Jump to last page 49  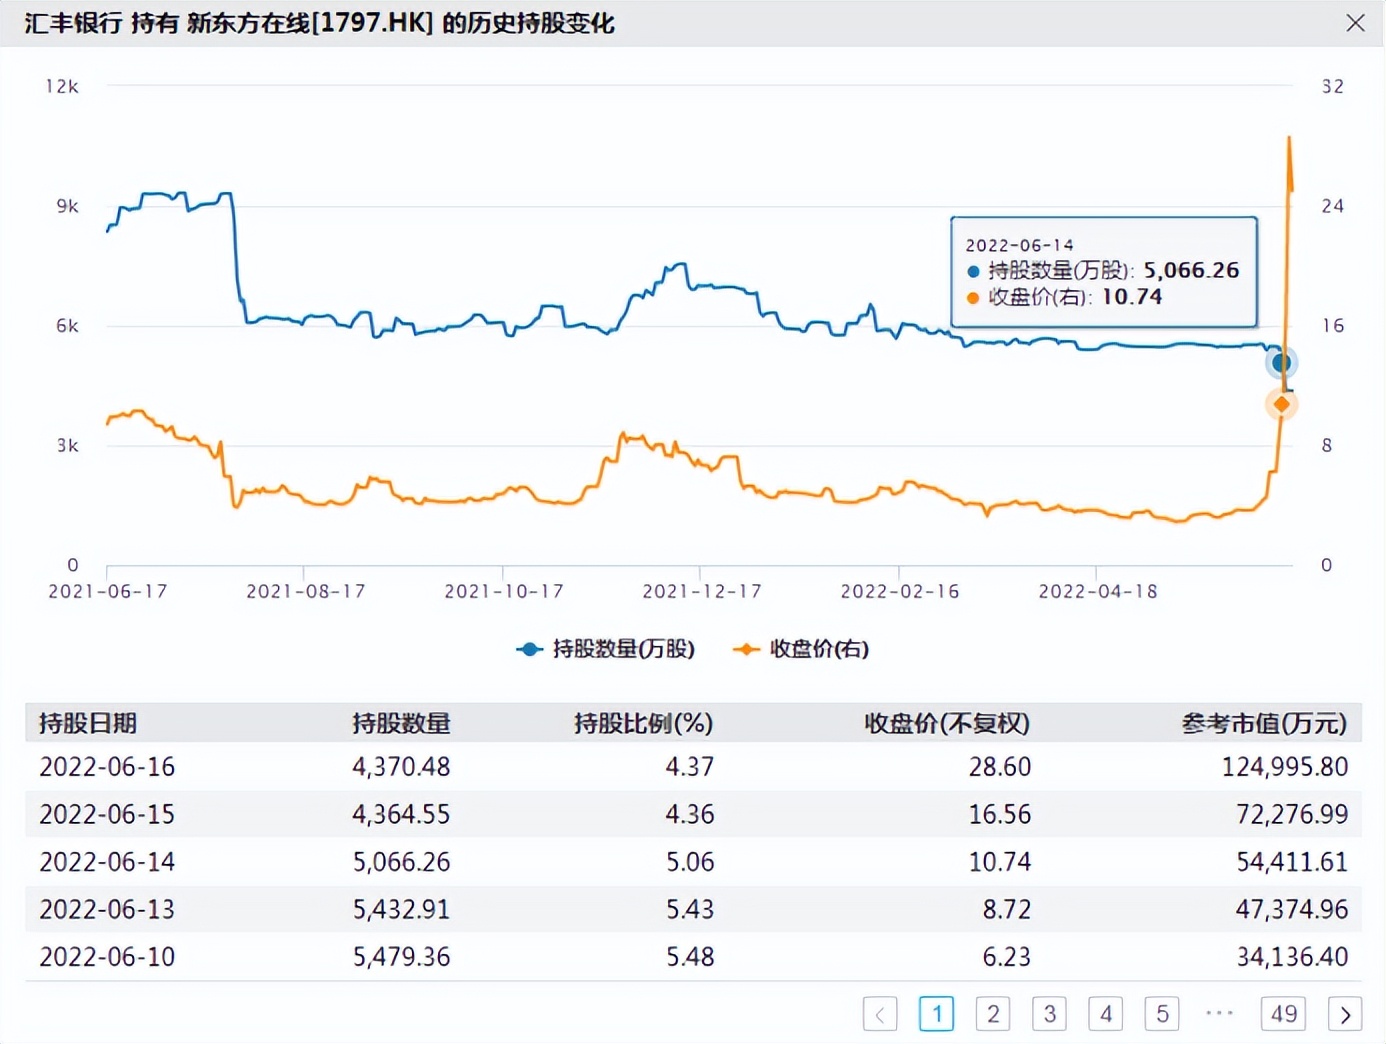point(1284,1014)
